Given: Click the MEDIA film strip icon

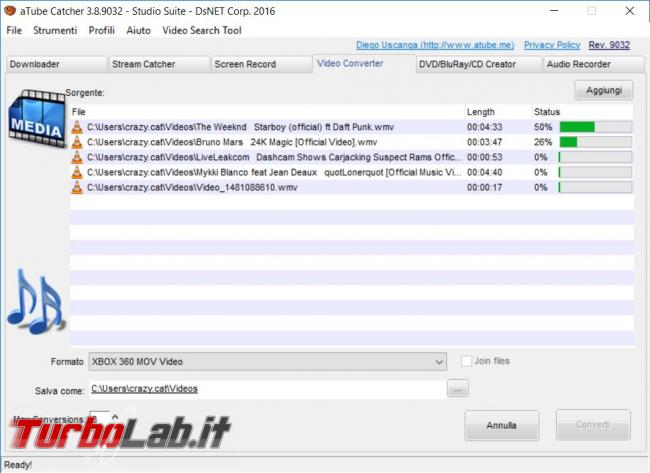Looking at the screenshot, I should [x=36, y=118].
